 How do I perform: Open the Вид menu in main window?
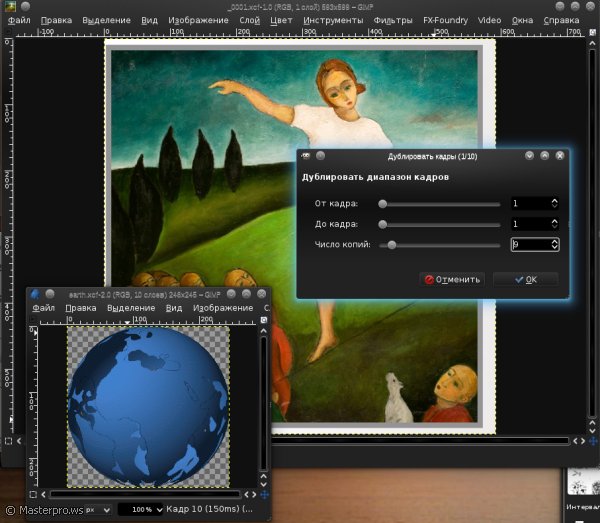tap(149, 20)
